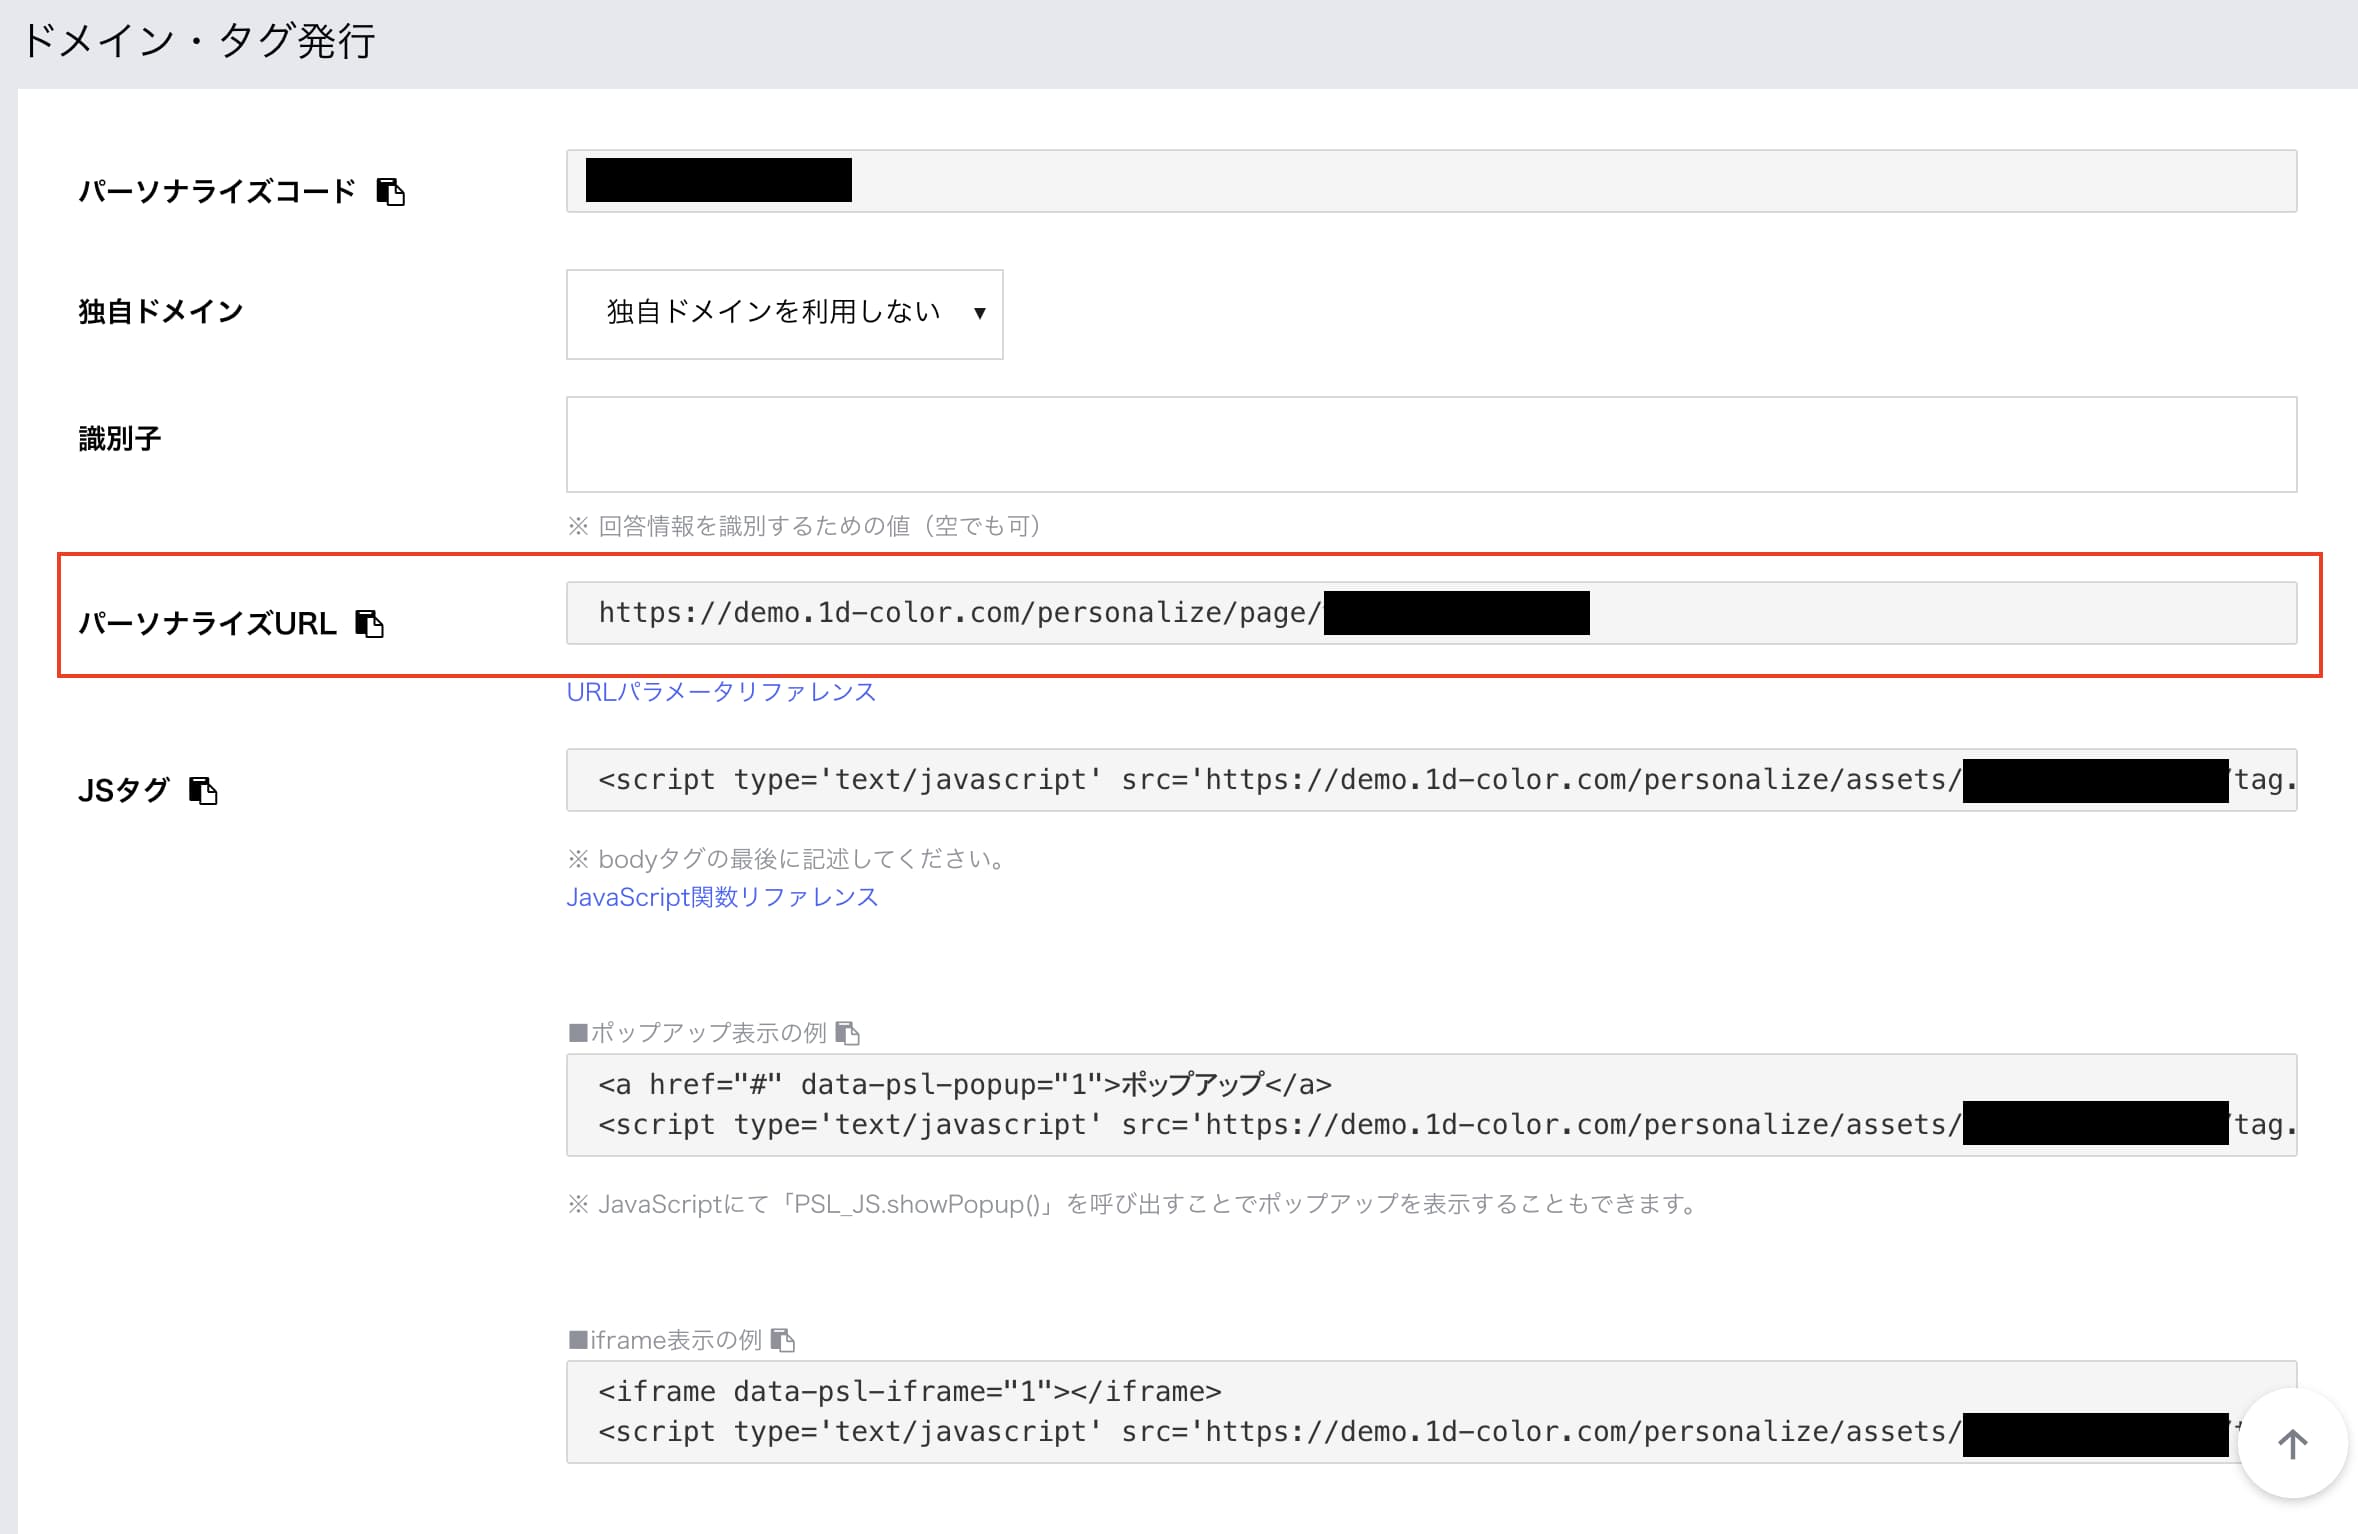
Task: Click the パーソナライズURL label
Action: [207, 623]
